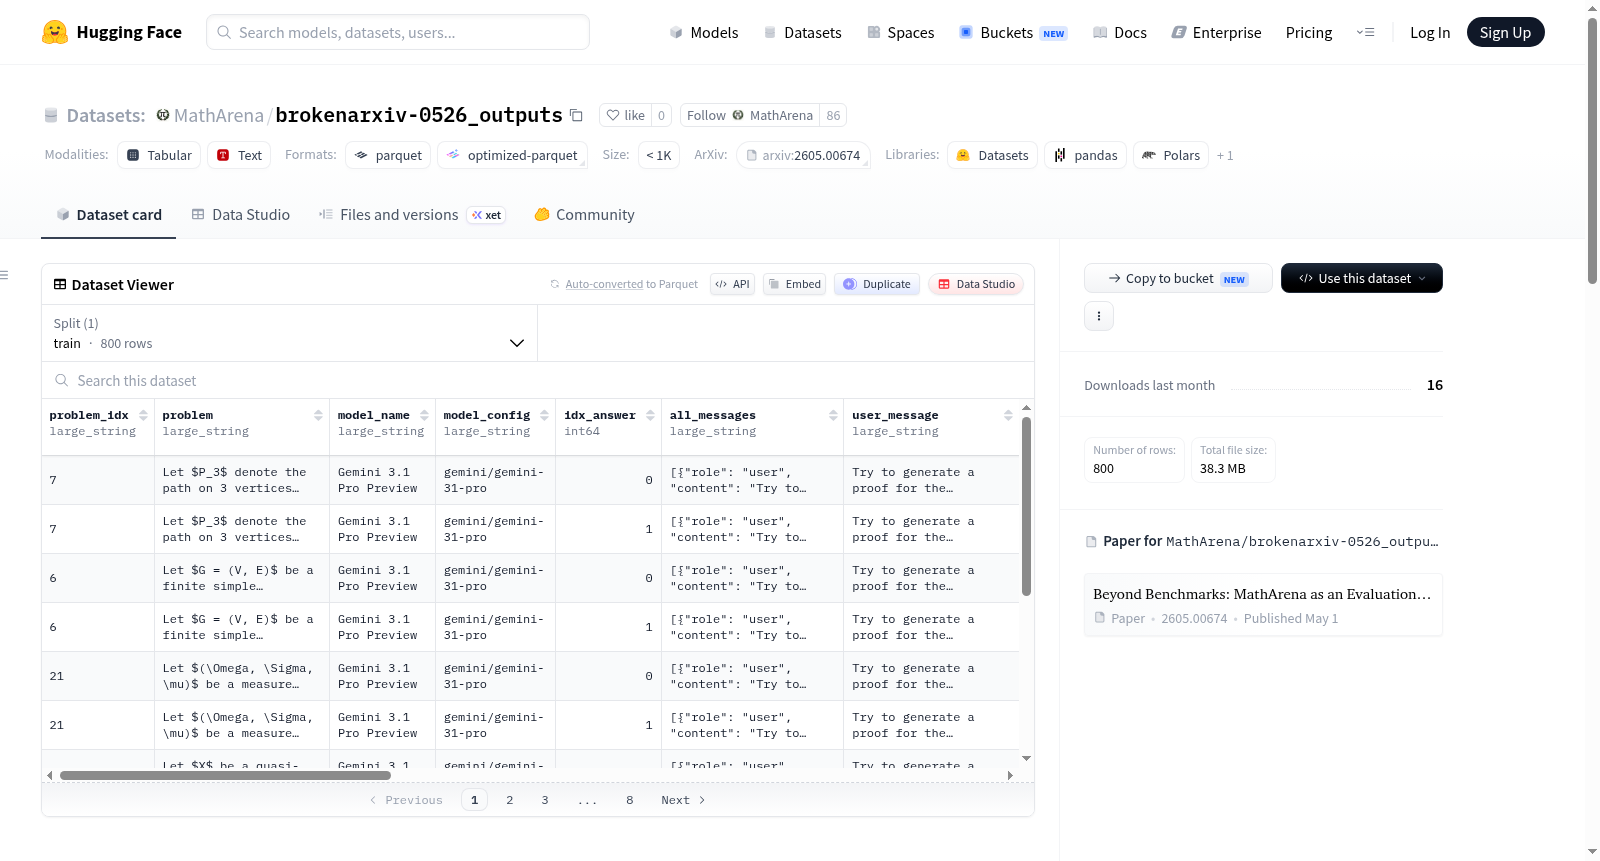The height and width of the screenshot is (861, 1600).
Task: Sort by the problem column
Action: pyautogui.click(x=318, y=415)
